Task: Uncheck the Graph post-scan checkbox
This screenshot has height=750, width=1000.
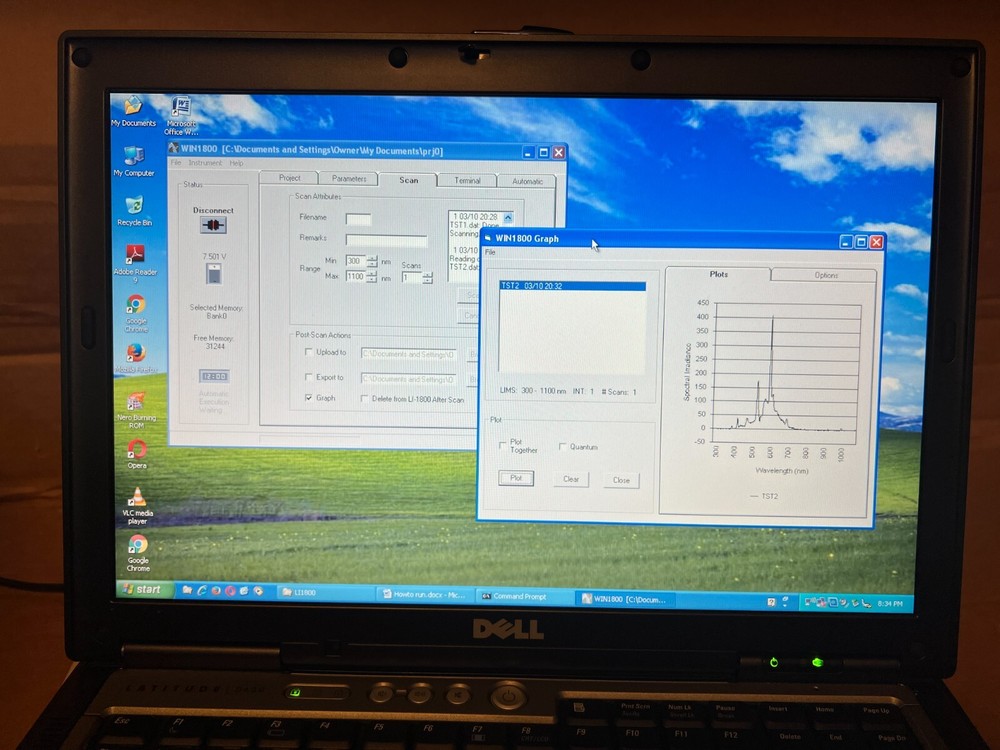Action: coord(310,398)
